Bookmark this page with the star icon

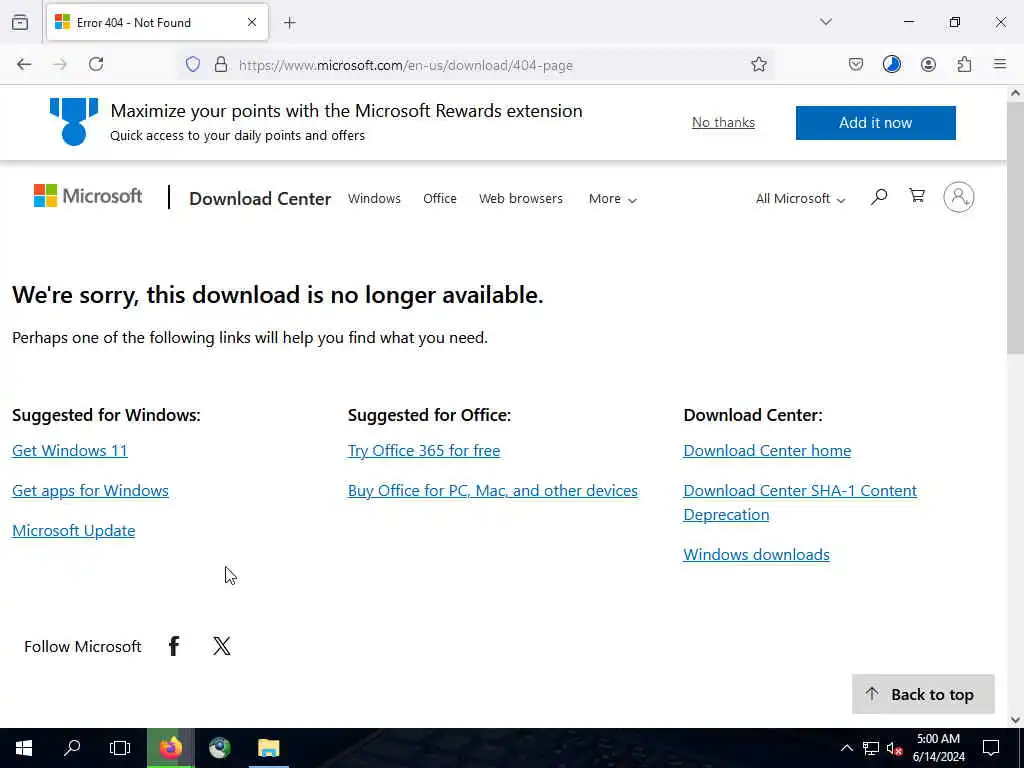coord(758,64)
